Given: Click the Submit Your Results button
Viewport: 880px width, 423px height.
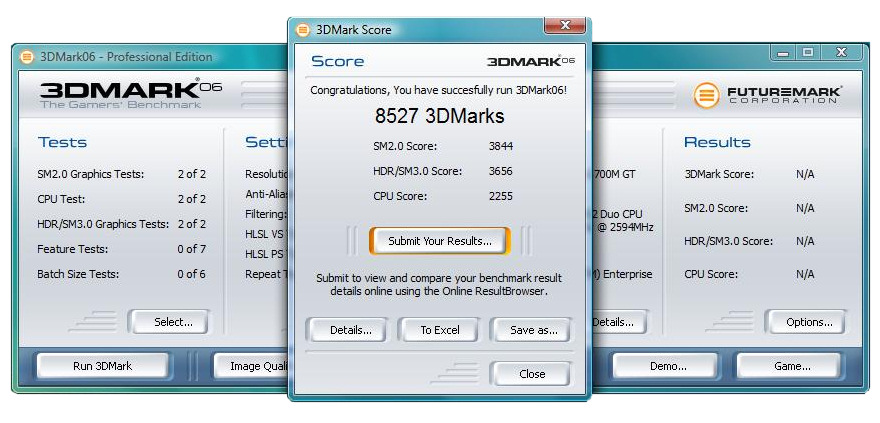Looking at the screenshot, I should tap(439, 241).
